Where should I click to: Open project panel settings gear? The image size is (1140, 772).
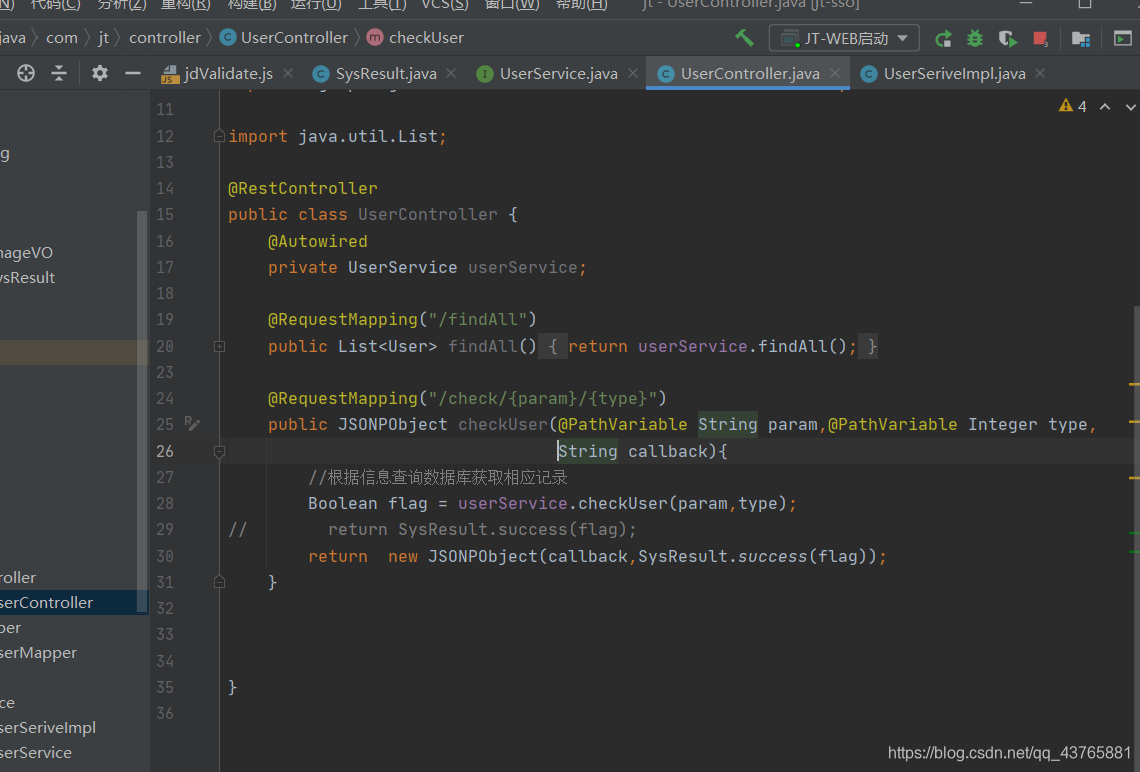click(x=100, y=73)
